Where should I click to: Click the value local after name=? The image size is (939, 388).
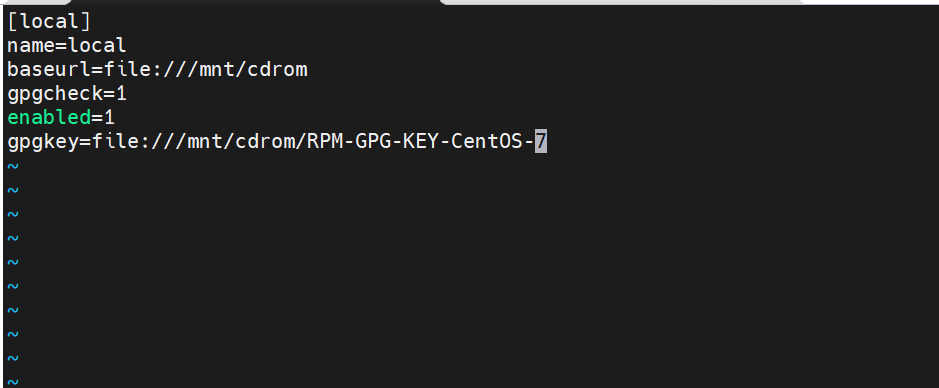97,46
